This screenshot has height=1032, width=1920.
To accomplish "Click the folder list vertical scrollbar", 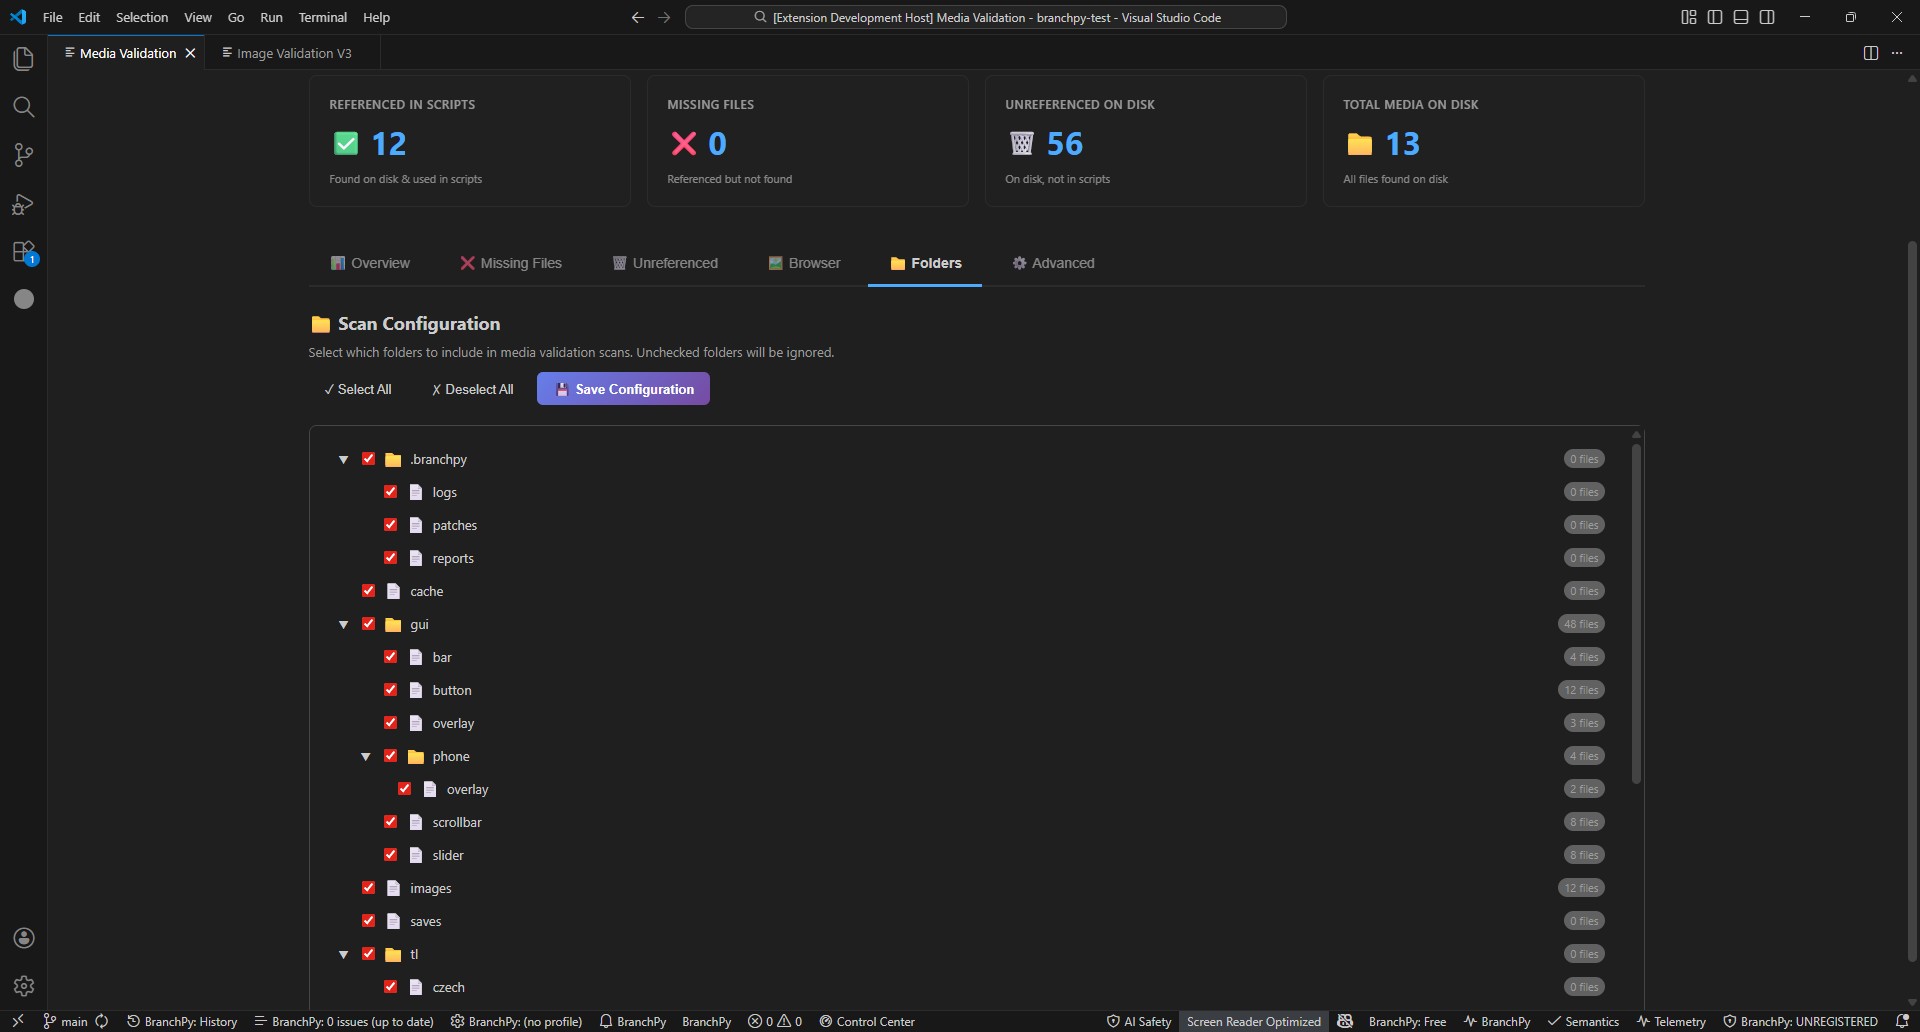I will click(x=1636, y=613).
